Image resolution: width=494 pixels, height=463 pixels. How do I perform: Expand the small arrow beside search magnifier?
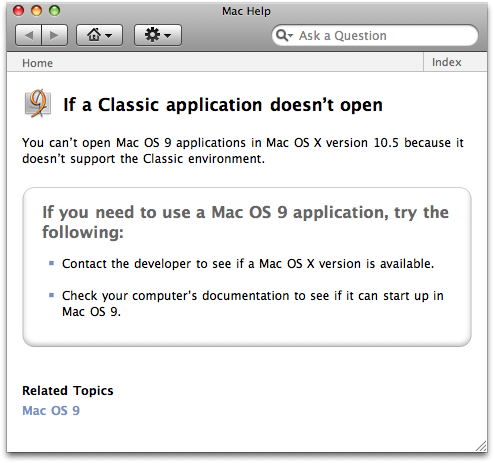click(290, 35)
